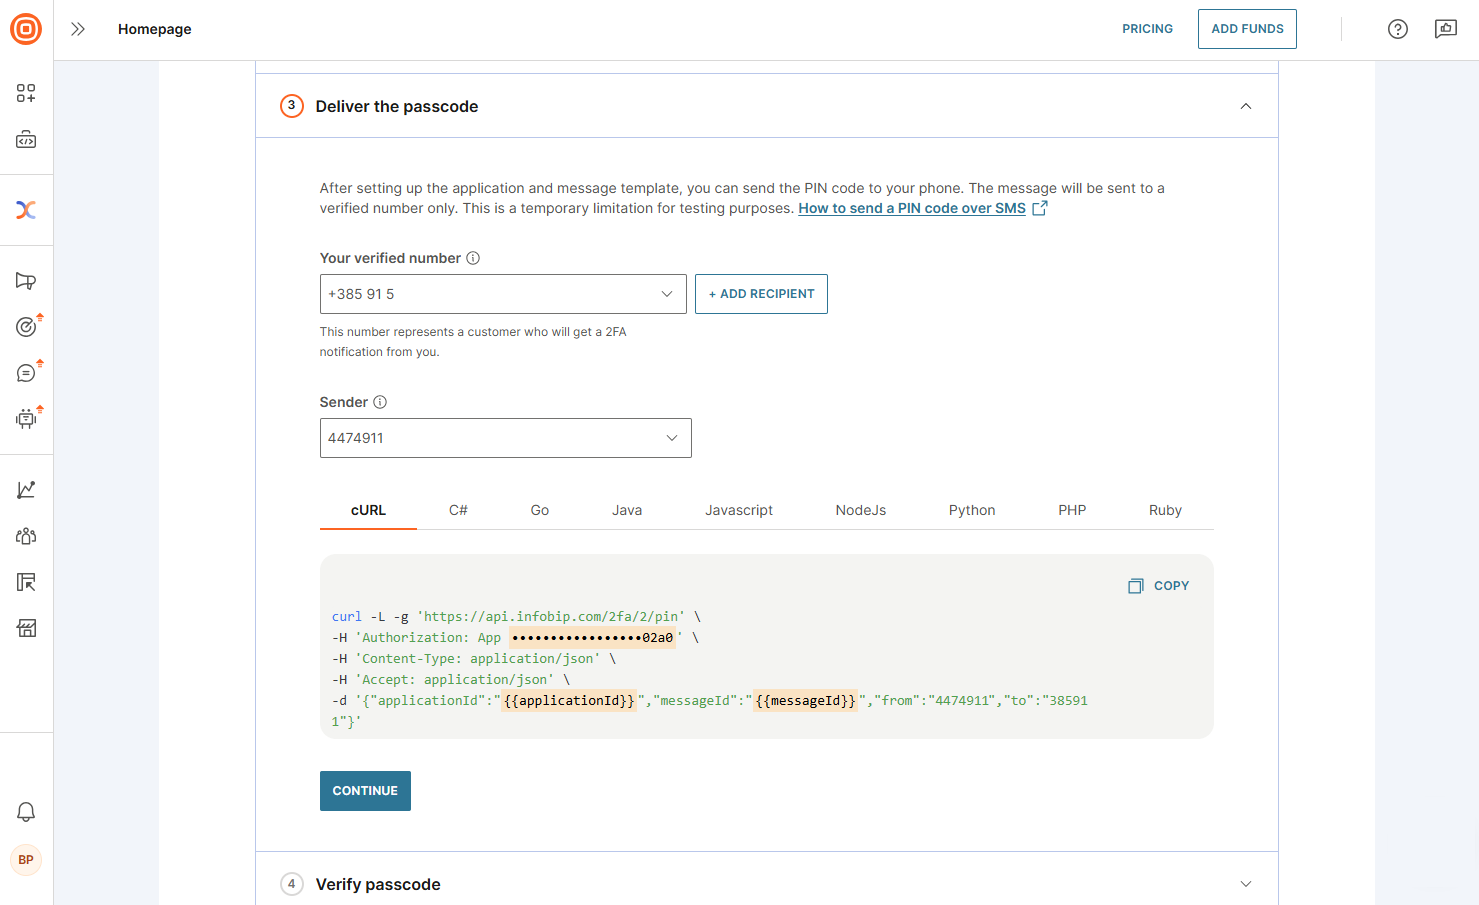This screenshot has width=1479, height=905.
Task: Open the add apps grid icon
Action: (26, 93)
